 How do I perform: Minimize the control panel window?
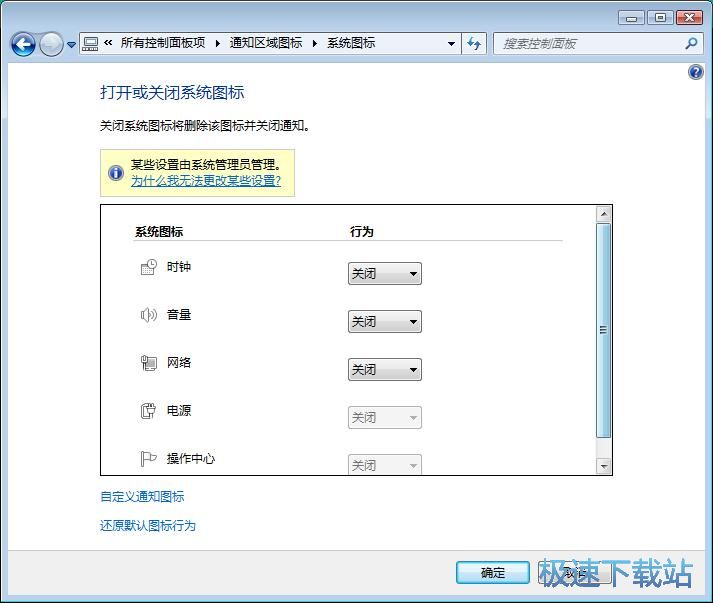click(632, 18)
